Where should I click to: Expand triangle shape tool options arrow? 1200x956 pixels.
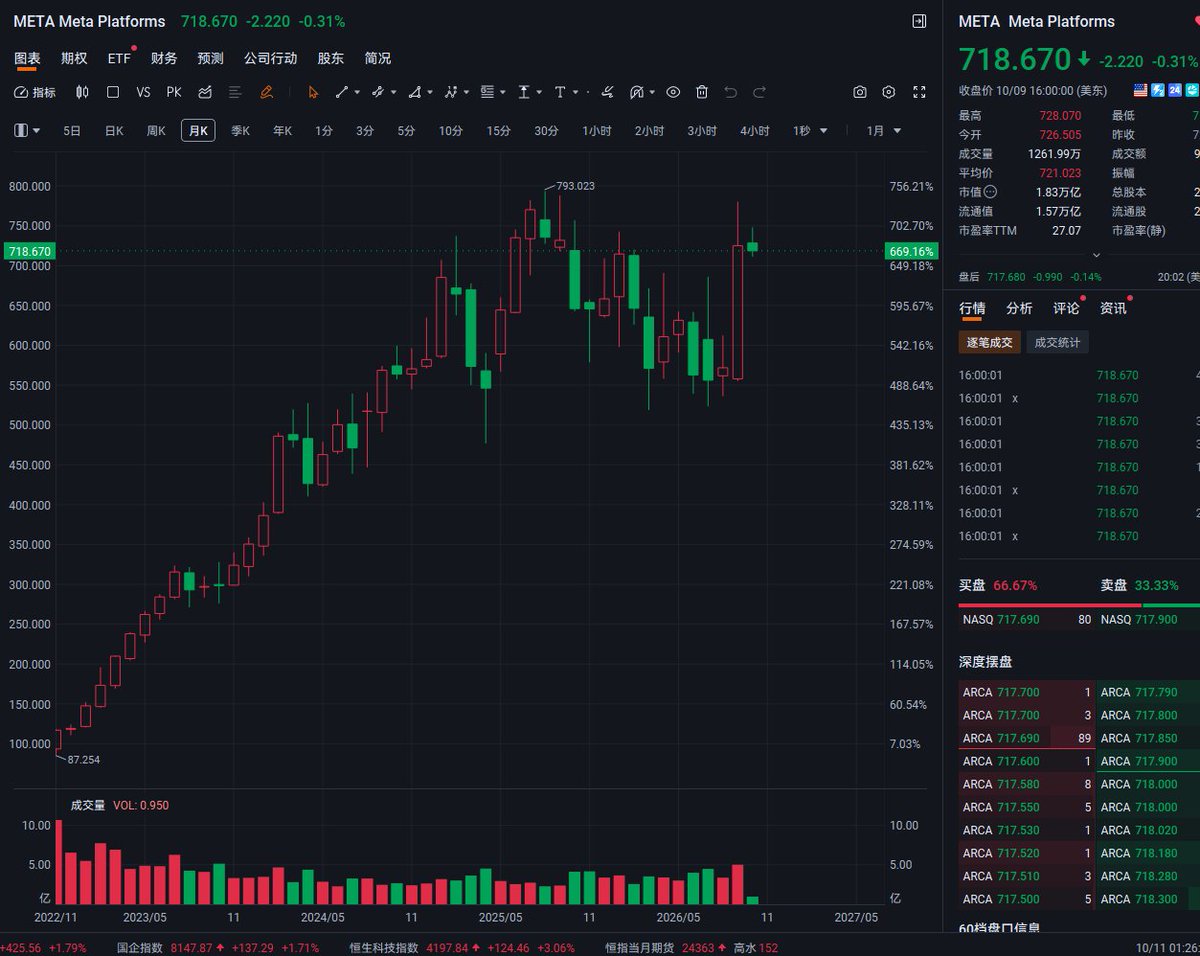(429, 93)
